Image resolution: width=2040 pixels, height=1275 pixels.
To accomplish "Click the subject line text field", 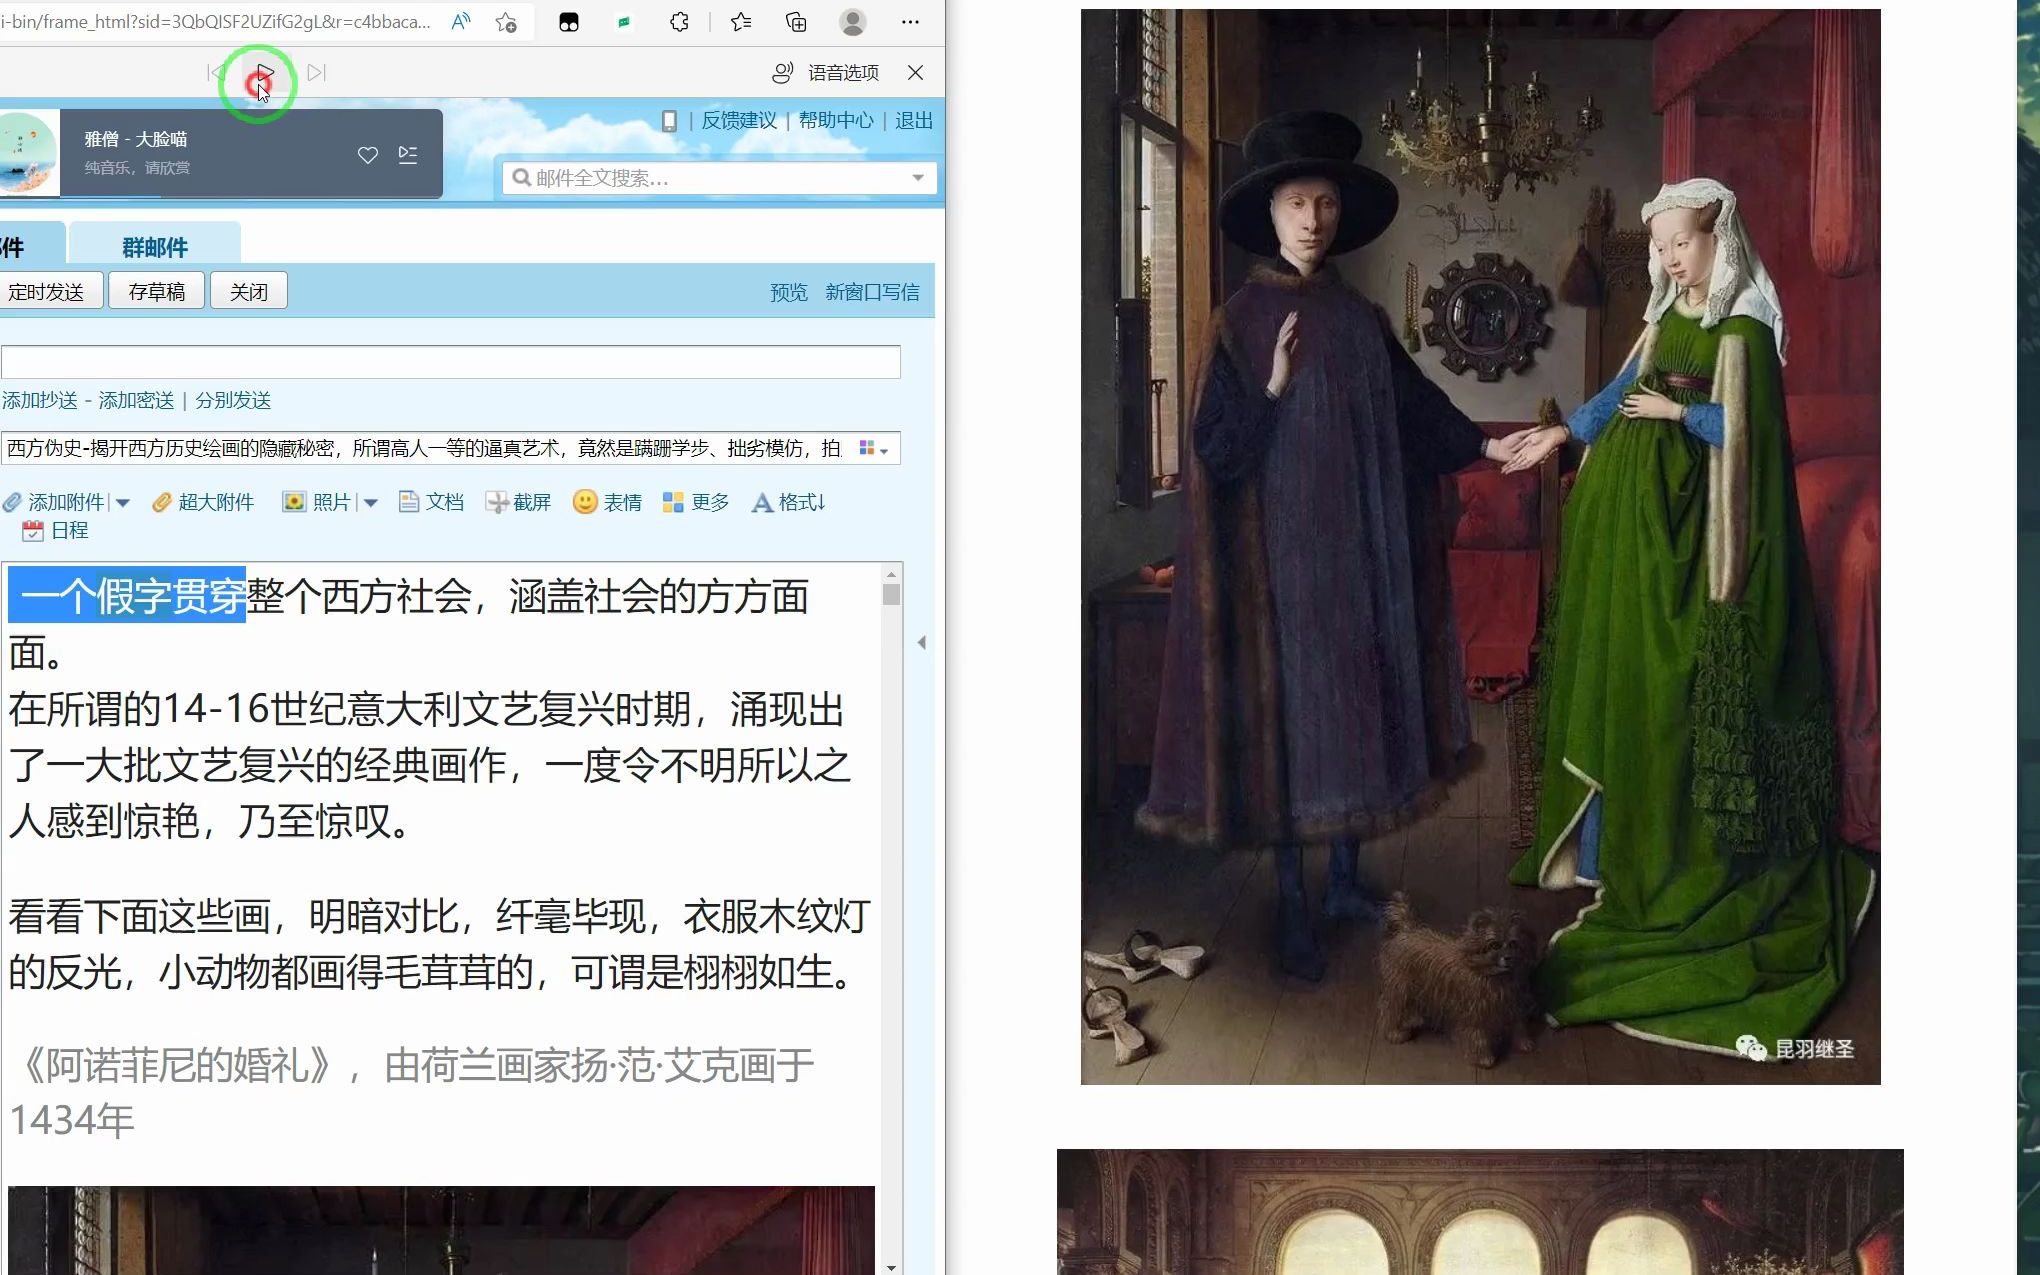I will (425, 448).
